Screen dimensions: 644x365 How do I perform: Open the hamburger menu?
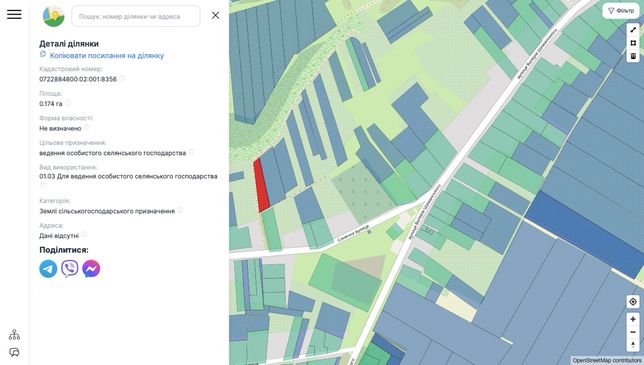tap(14, 14)
